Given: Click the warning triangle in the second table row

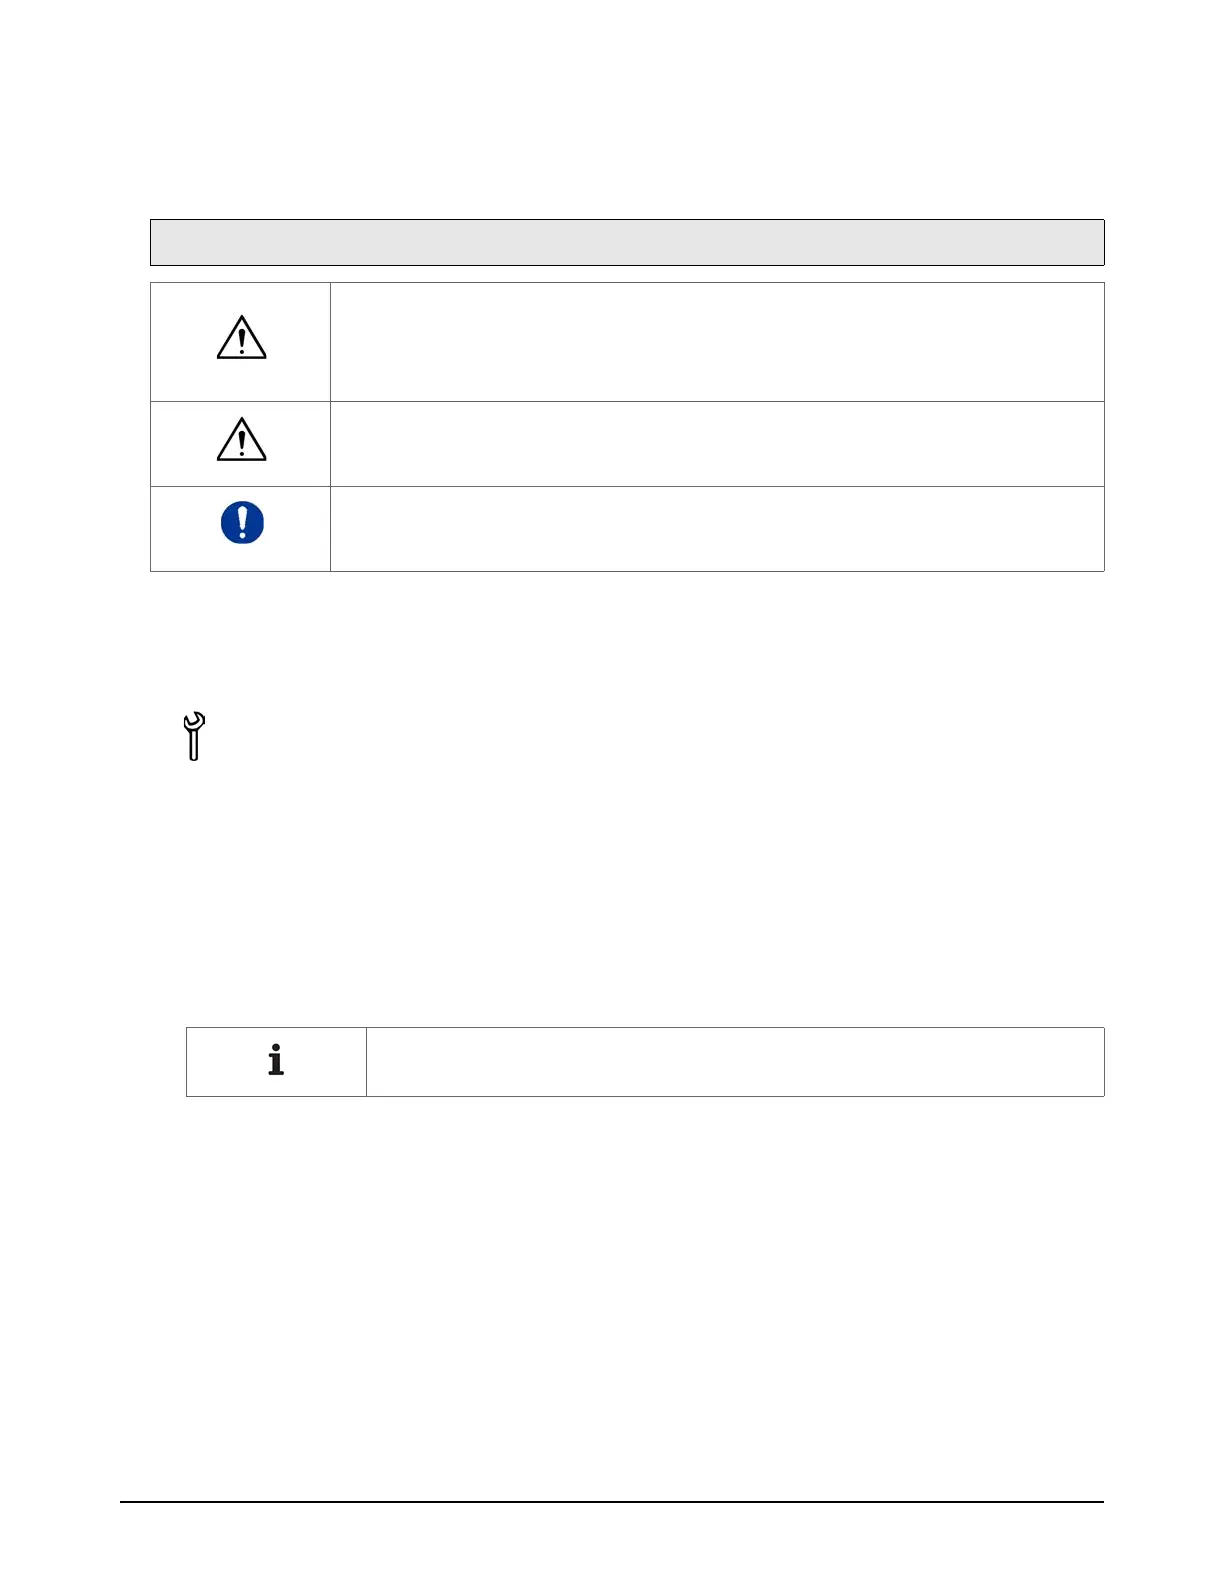Looking at the screenshot, I should 242,439.
